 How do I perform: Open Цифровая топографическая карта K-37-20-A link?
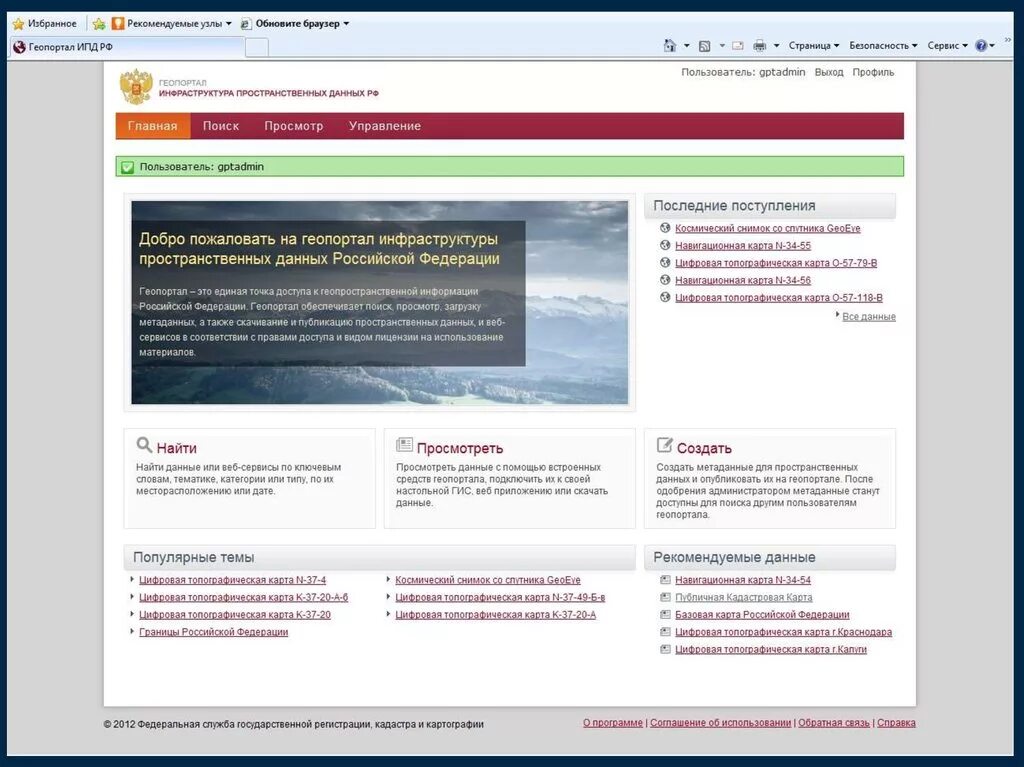coord(496,615)
